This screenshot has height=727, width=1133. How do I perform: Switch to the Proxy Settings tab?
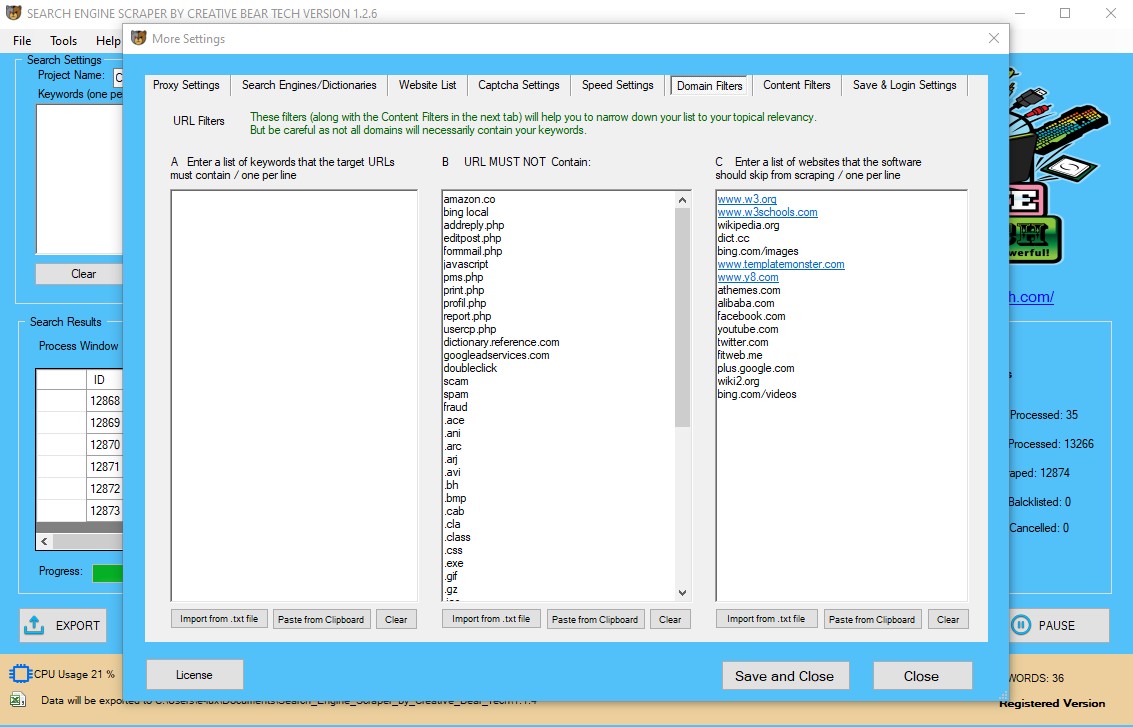(x=186, y=86)
